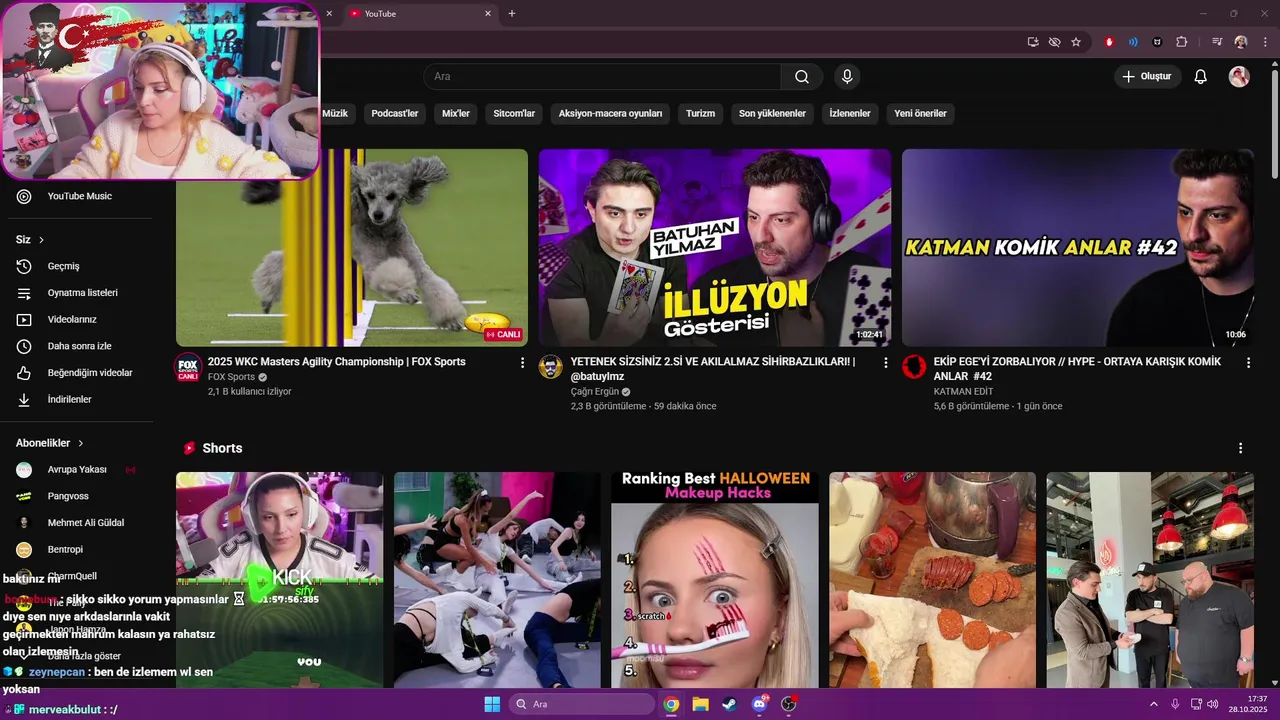Screen dimensions: 1280x720
Task: Open options for FOX Sports video
Action: tap(522, 363)
